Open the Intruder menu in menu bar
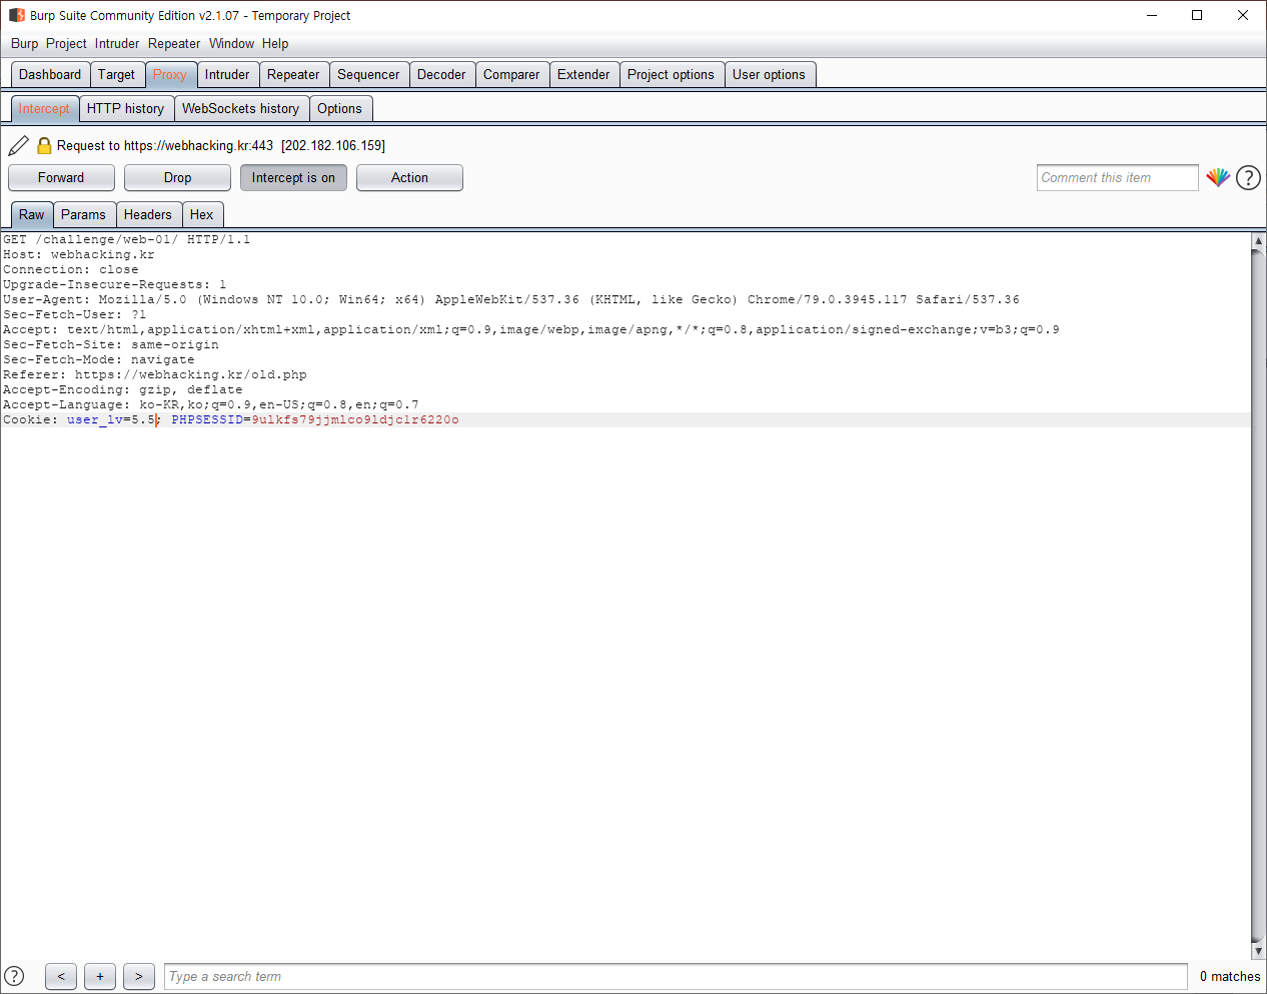1267x994 pixels. 117,44
